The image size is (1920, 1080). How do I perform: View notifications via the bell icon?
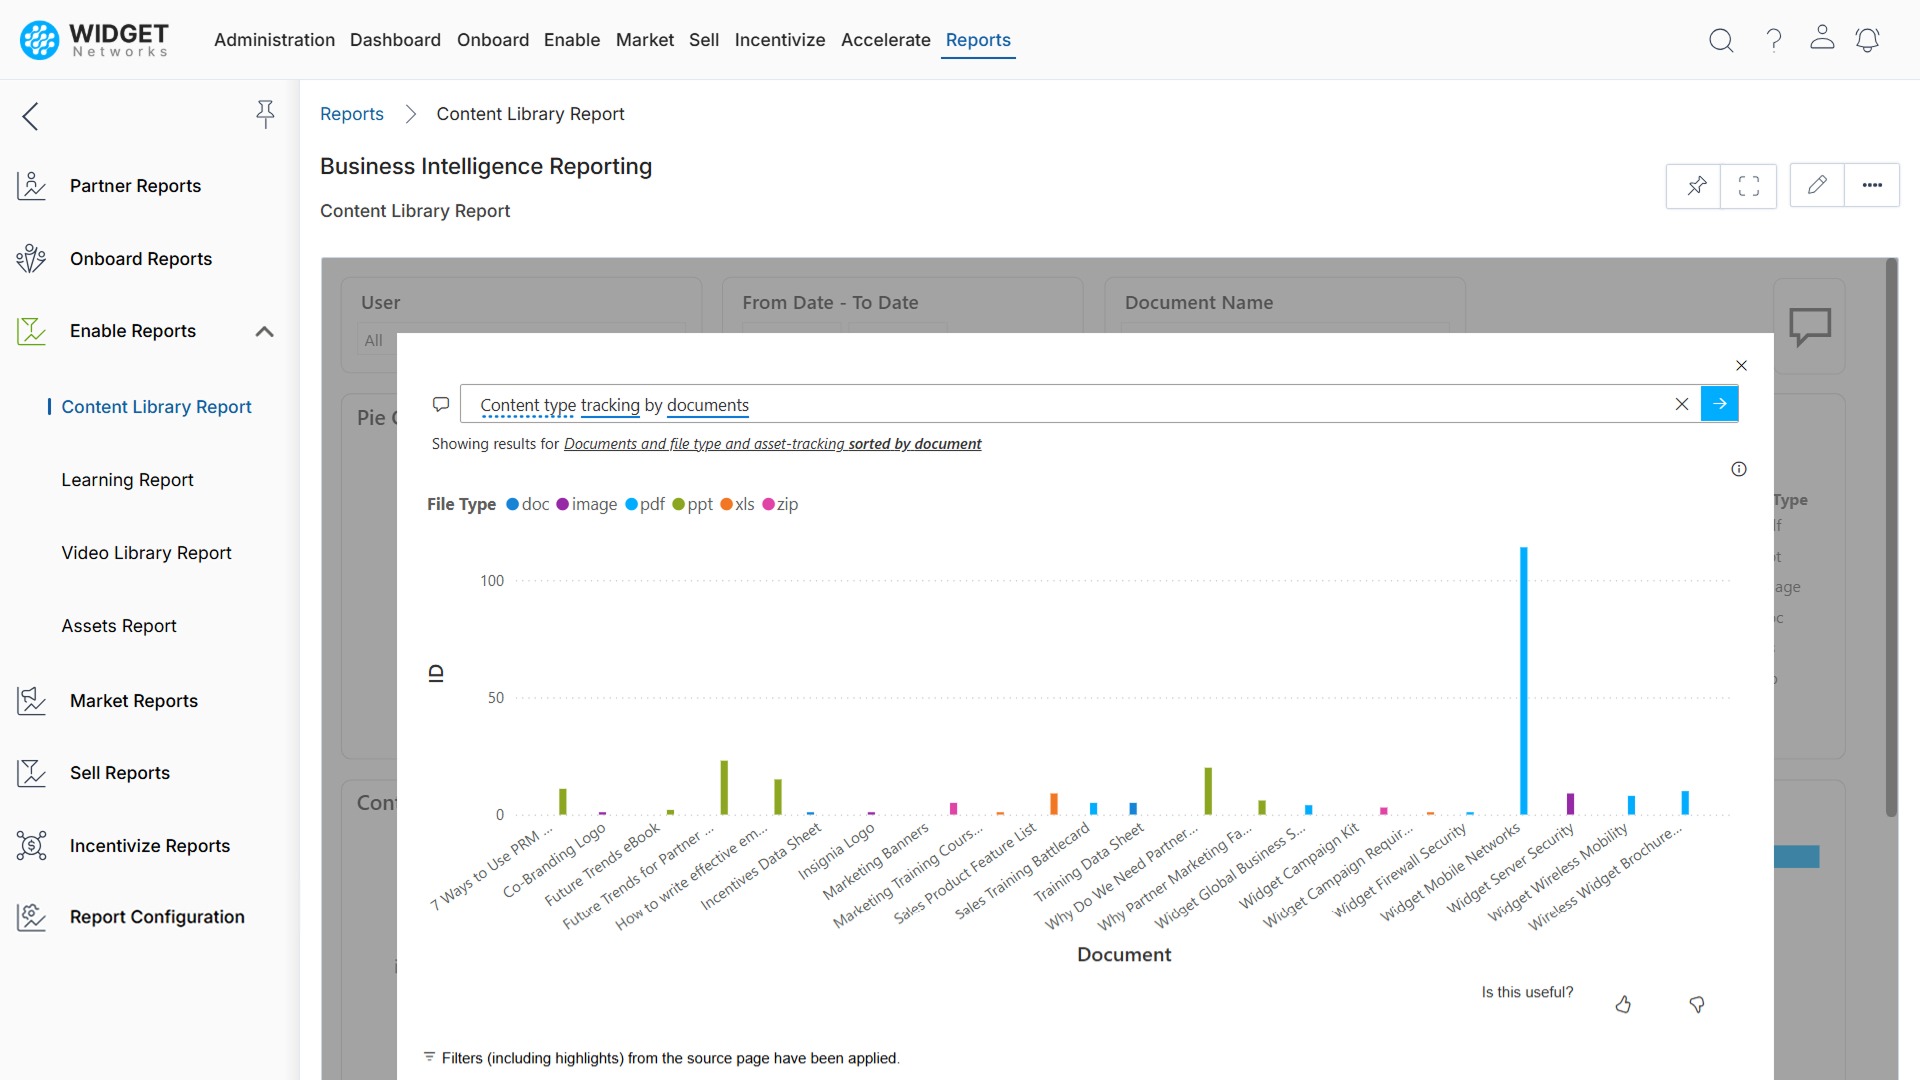click(1868, 40)
